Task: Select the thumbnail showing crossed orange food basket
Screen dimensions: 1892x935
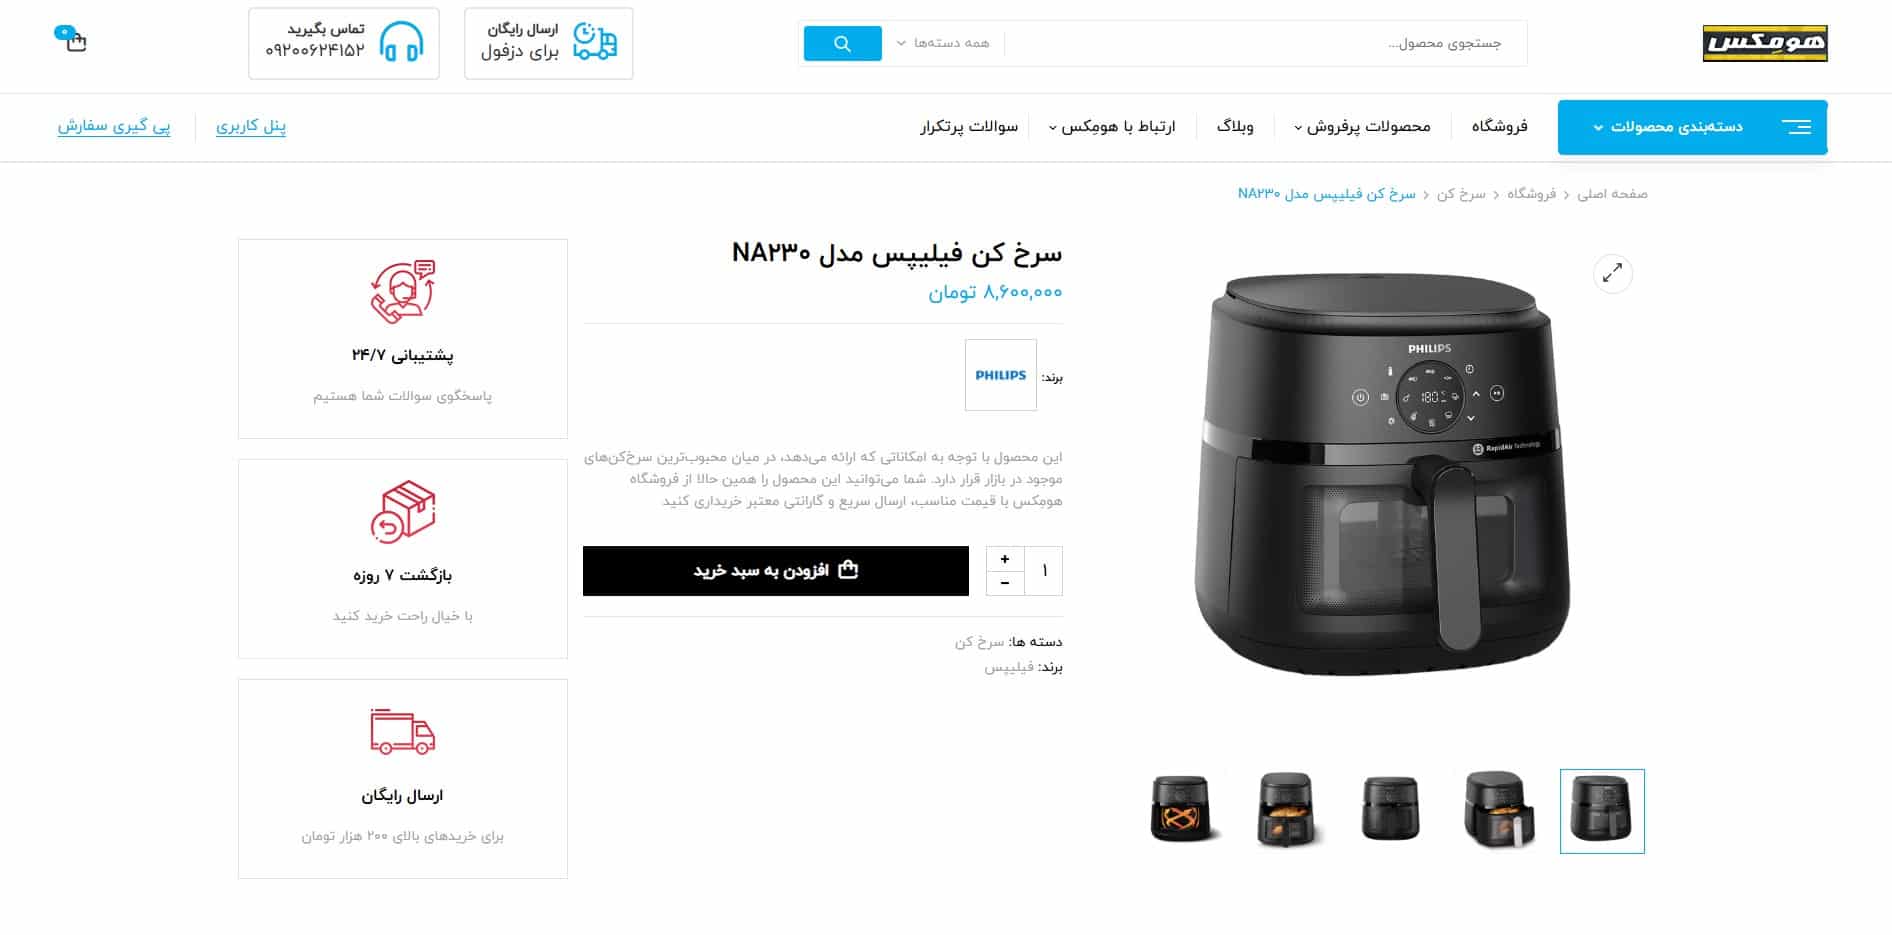Action: coord(1183,810)
